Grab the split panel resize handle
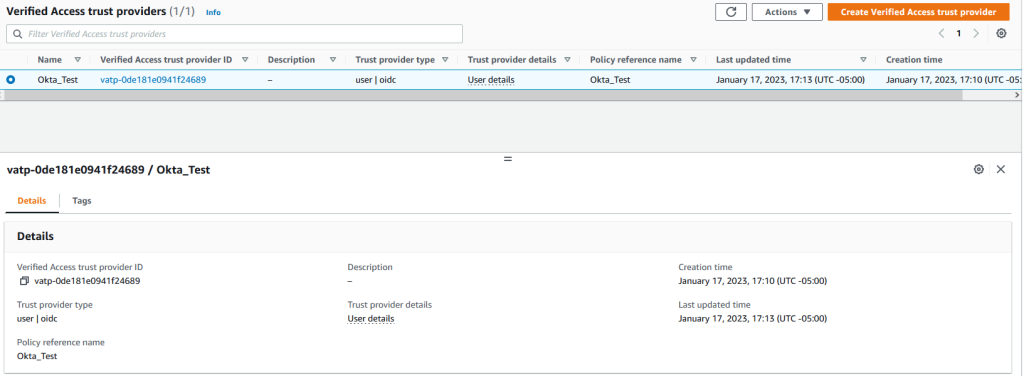The width and height of the screenshot is (1024, 376). [507, 159]
